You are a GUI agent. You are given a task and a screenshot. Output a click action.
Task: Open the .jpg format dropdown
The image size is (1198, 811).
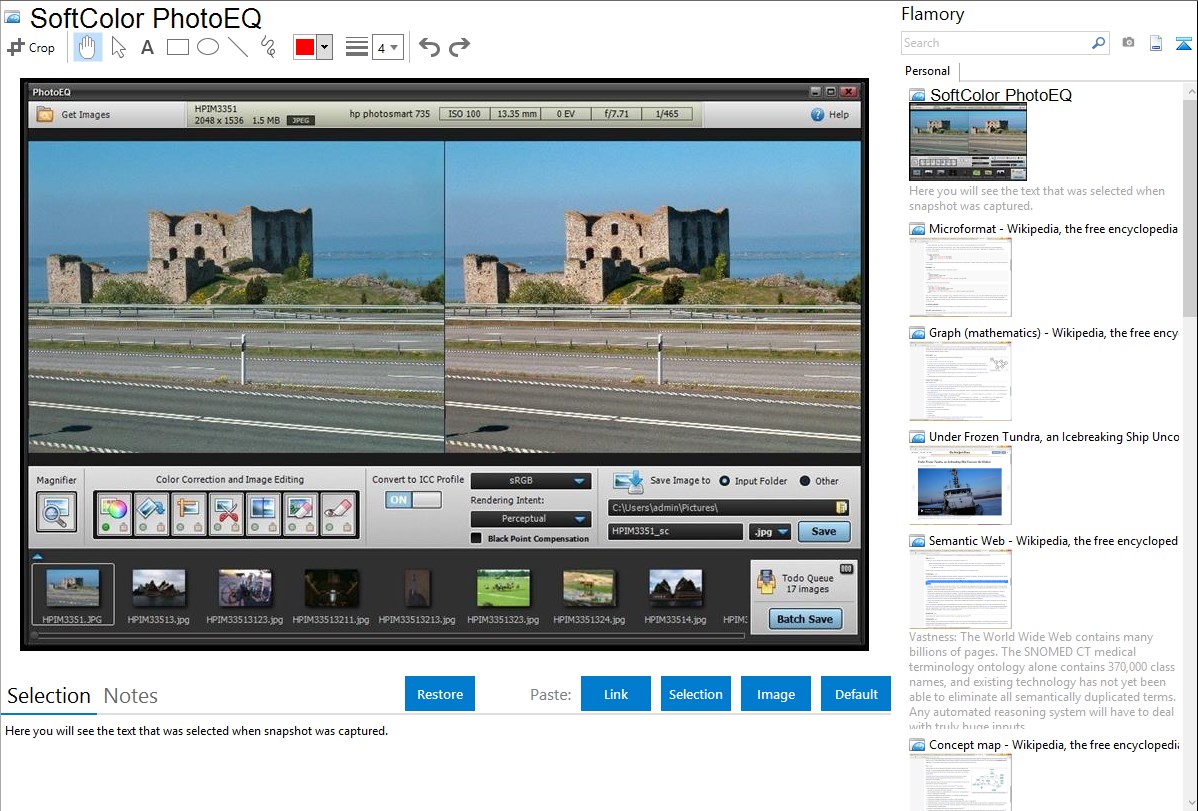pos(769,532)
